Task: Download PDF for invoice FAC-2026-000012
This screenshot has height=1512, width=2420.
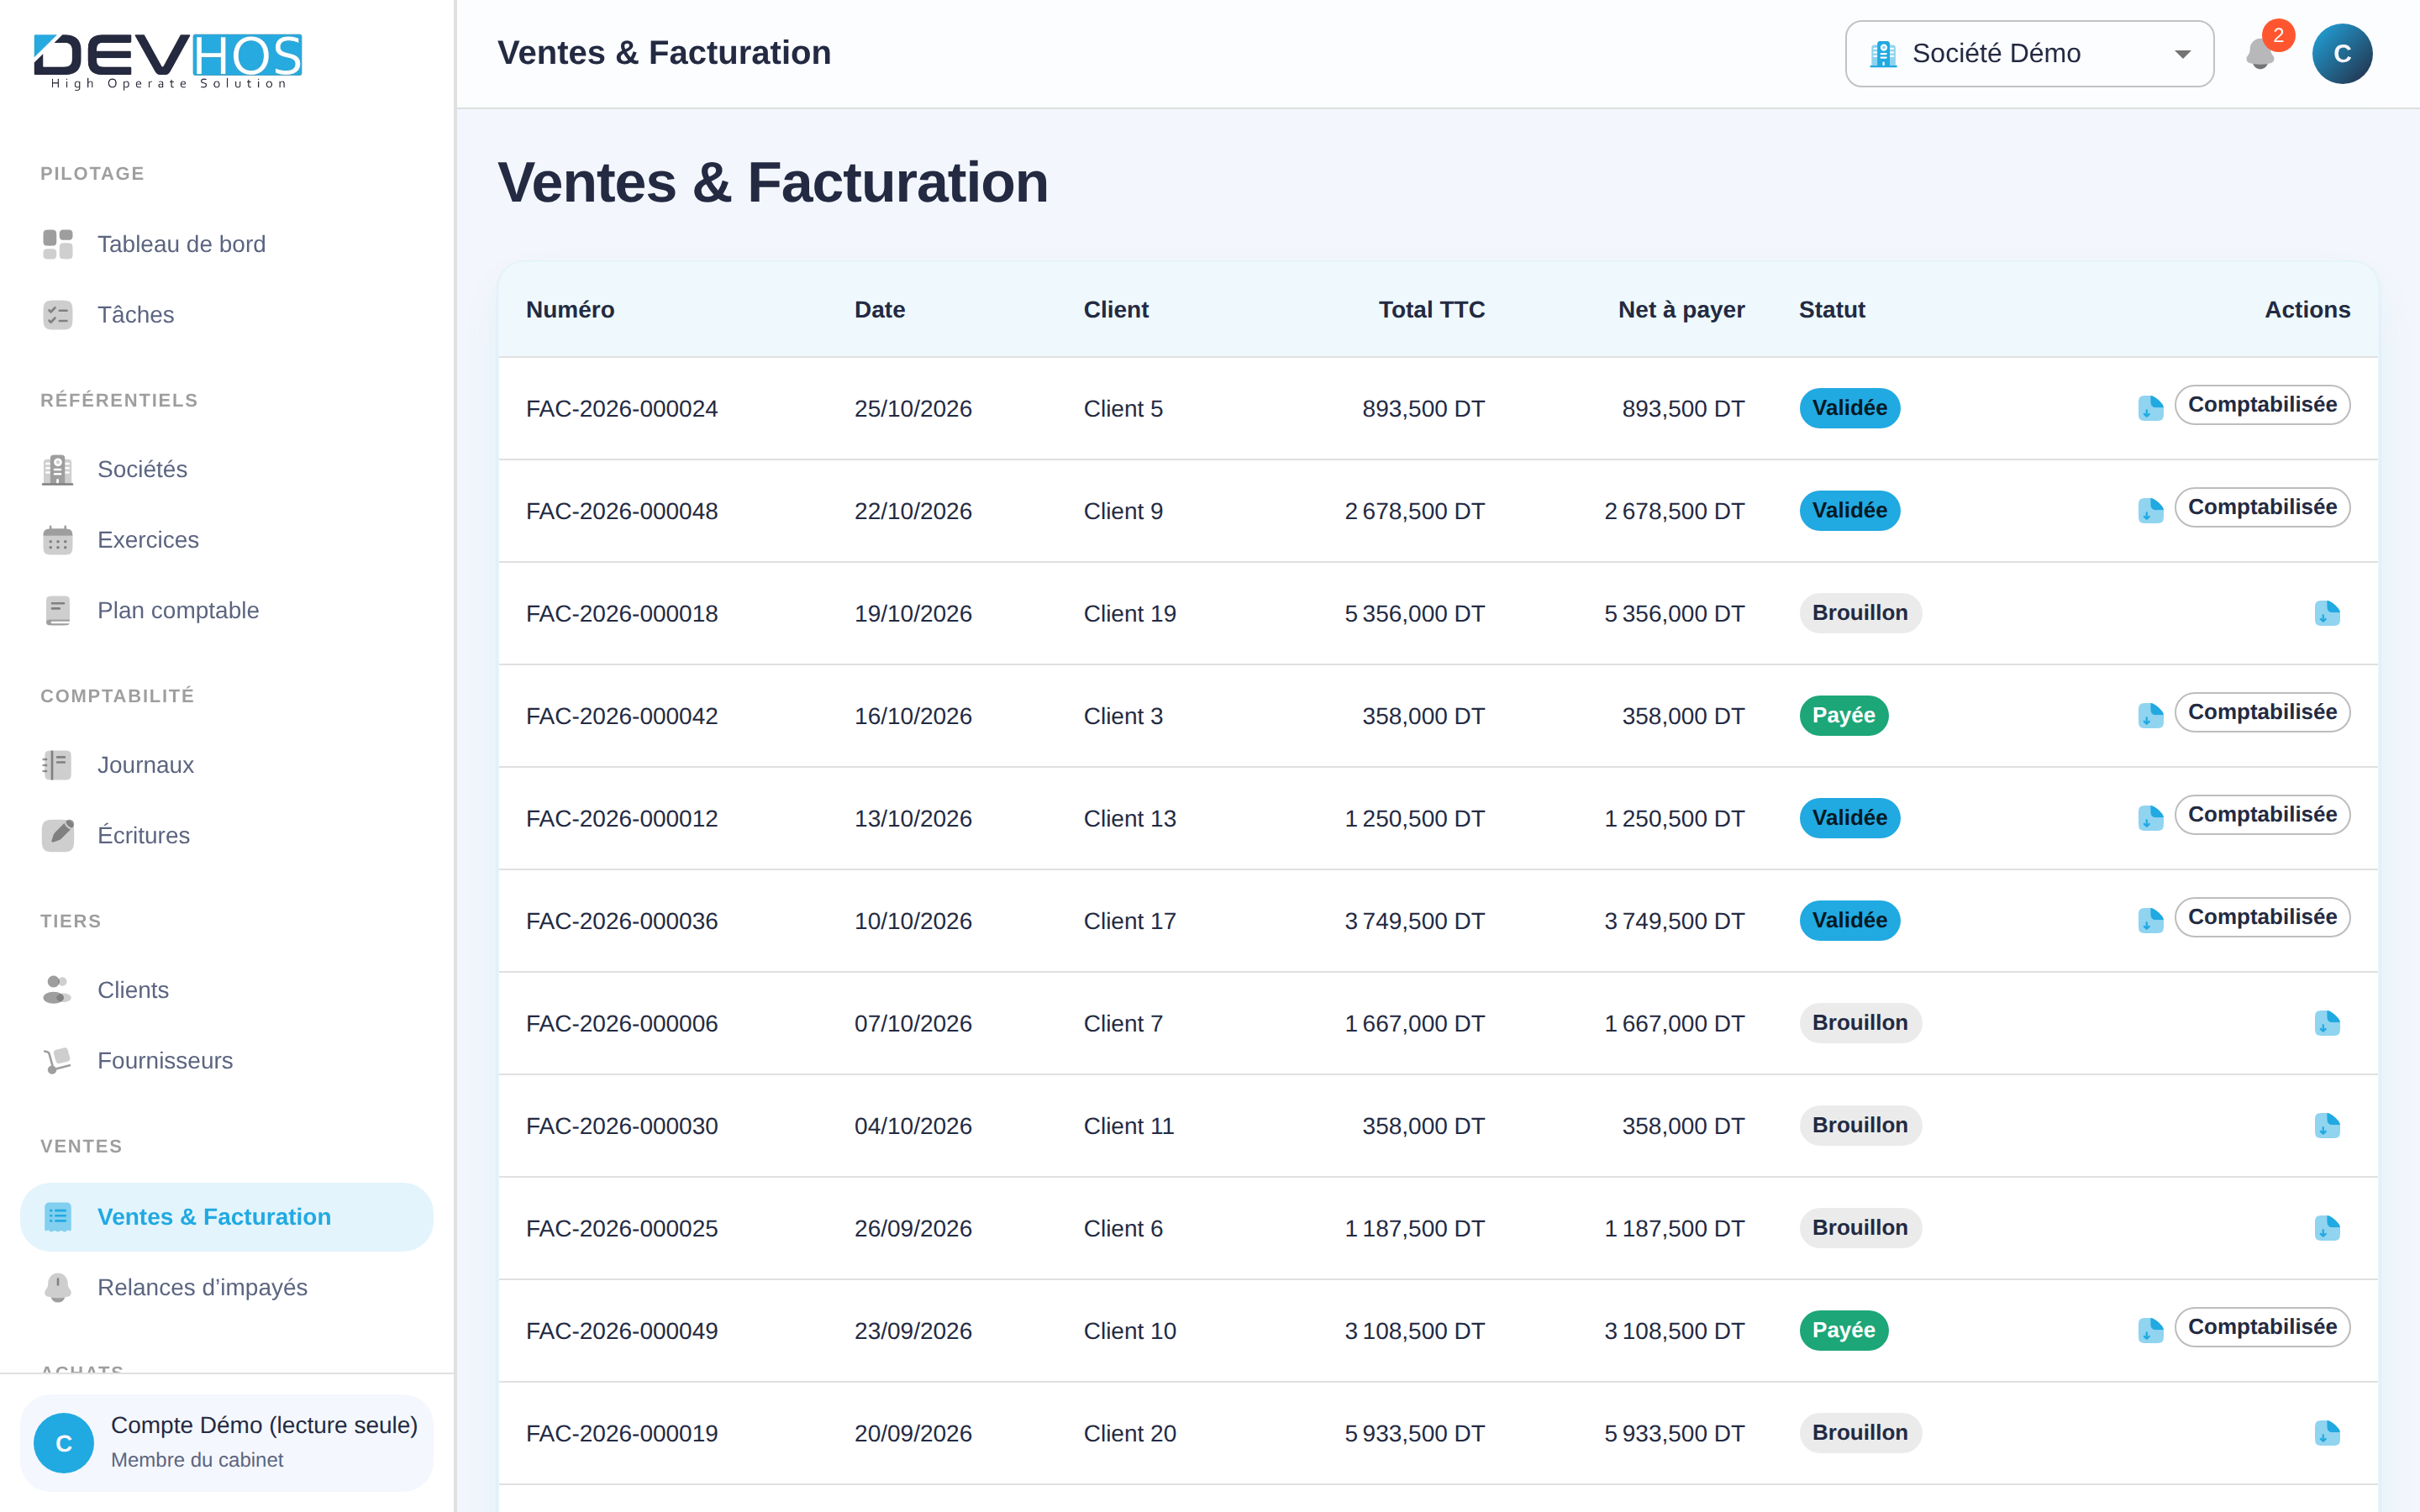Action: click(x=2150, y=818)
